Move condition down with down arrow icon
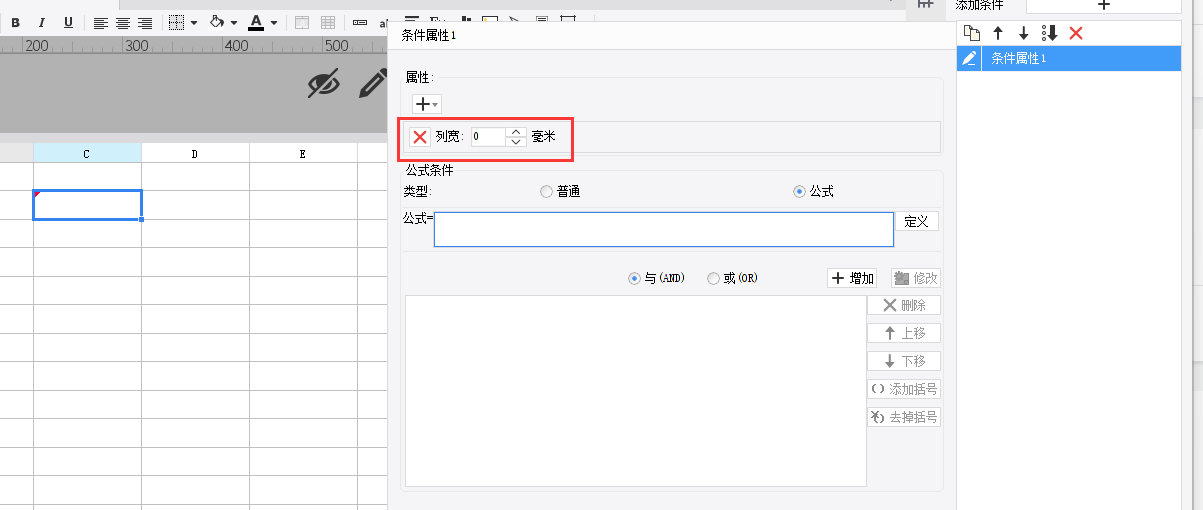This screenshot has height=510, width=1203. (x=1023, y=33)
